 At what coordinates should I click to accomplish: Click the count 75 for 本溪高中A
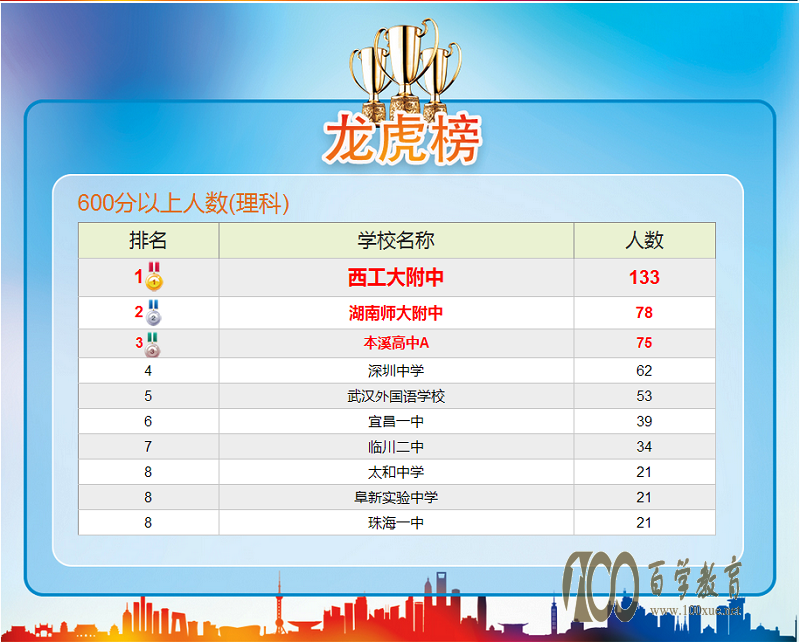coord(644,343)
